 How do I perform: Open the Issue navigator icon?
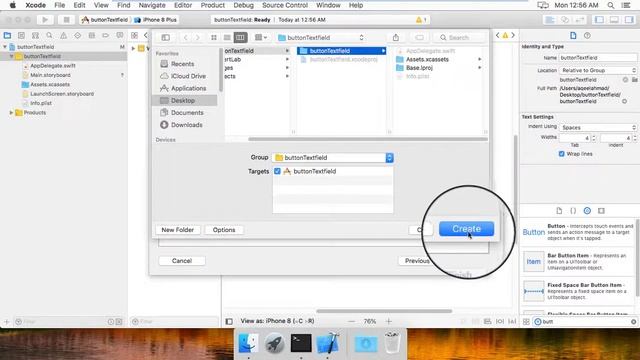(64, 36)
